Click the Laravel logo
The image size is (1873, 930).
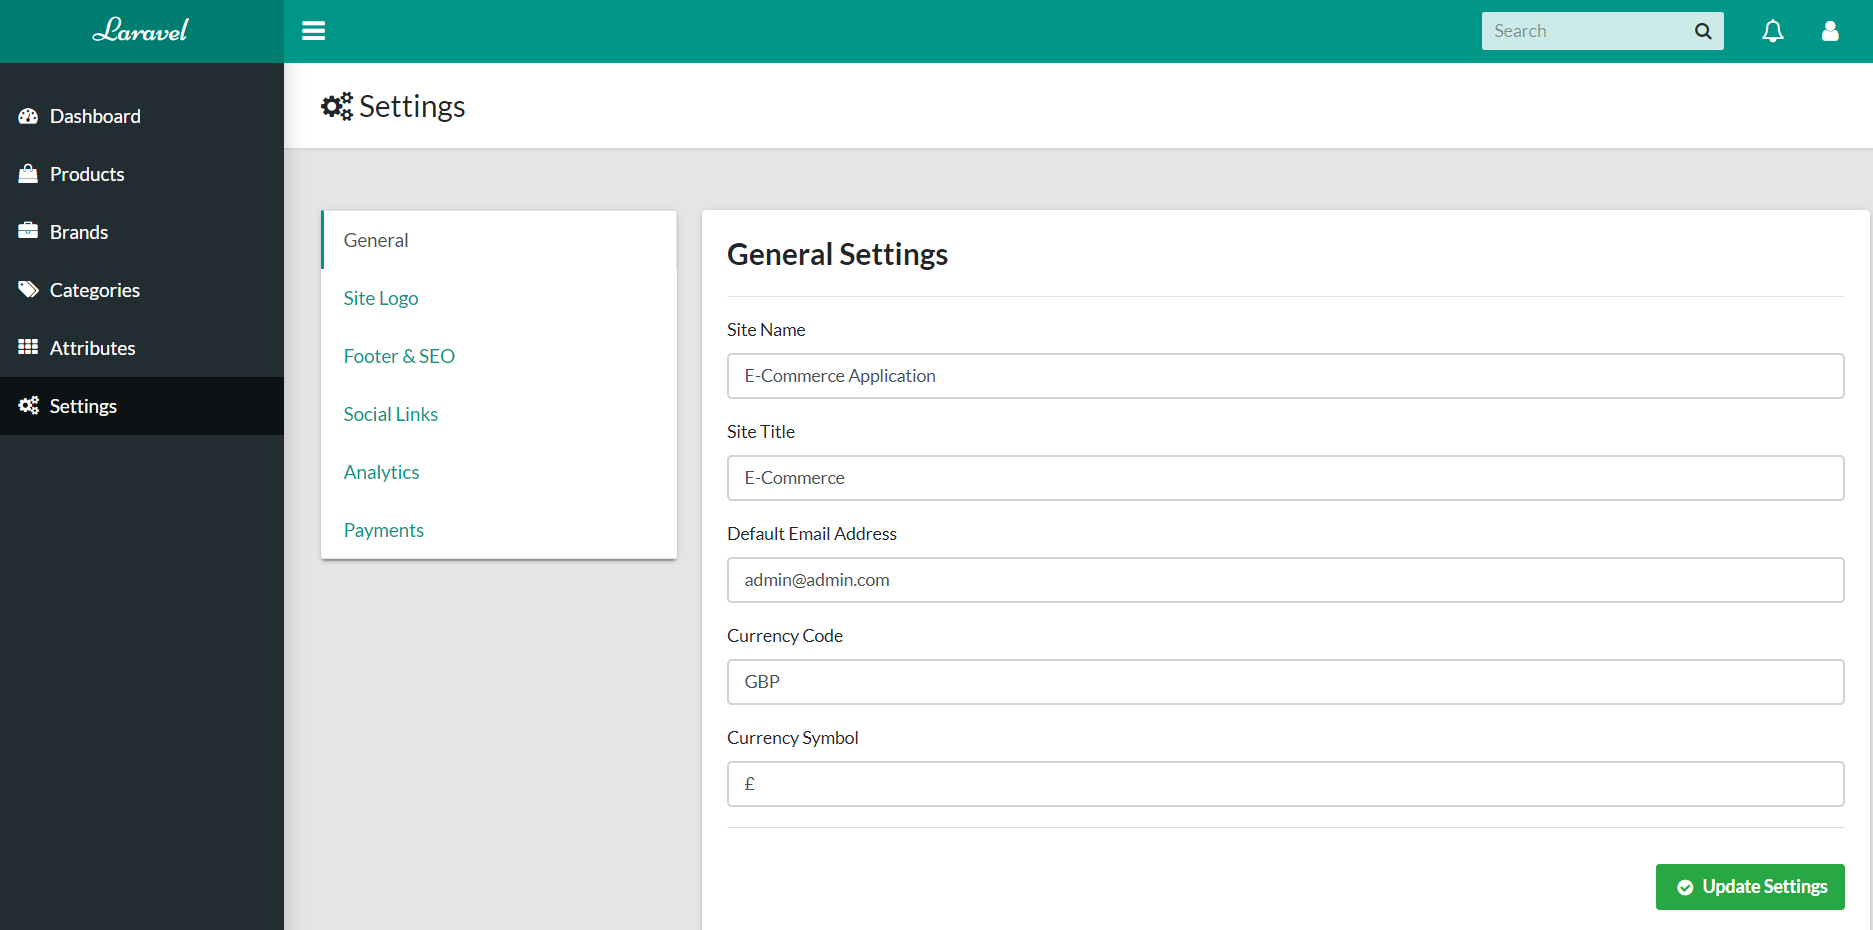(141, 31)
